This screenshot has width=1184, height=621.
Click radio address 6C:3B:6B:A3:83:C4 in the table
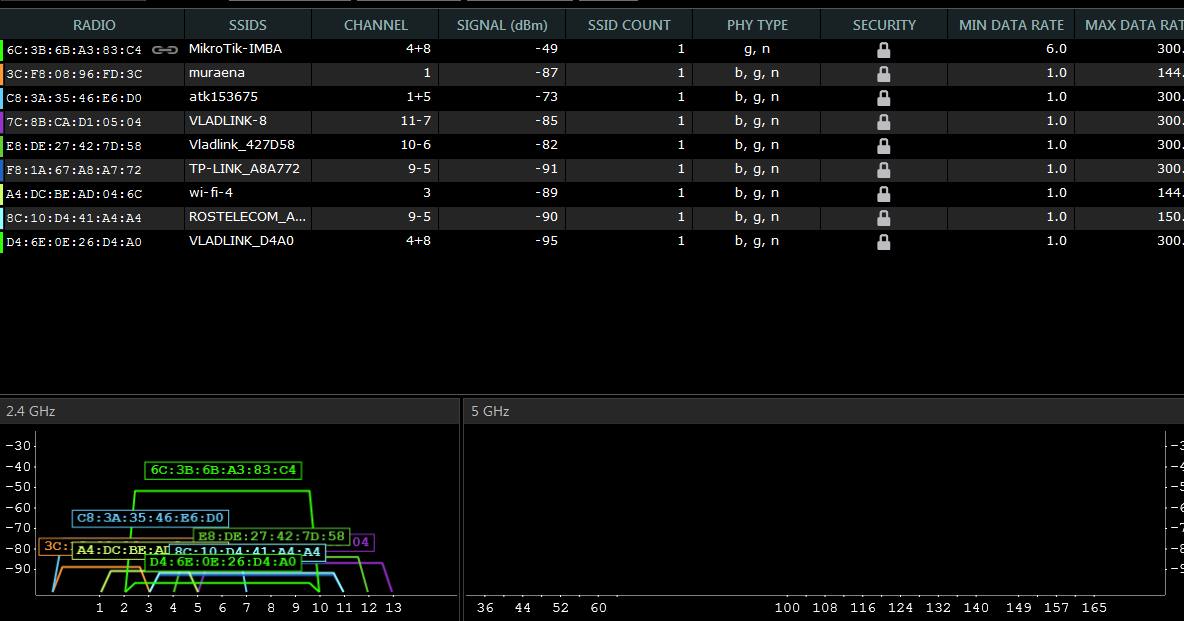pyautogui.click(x=74, y=50)
